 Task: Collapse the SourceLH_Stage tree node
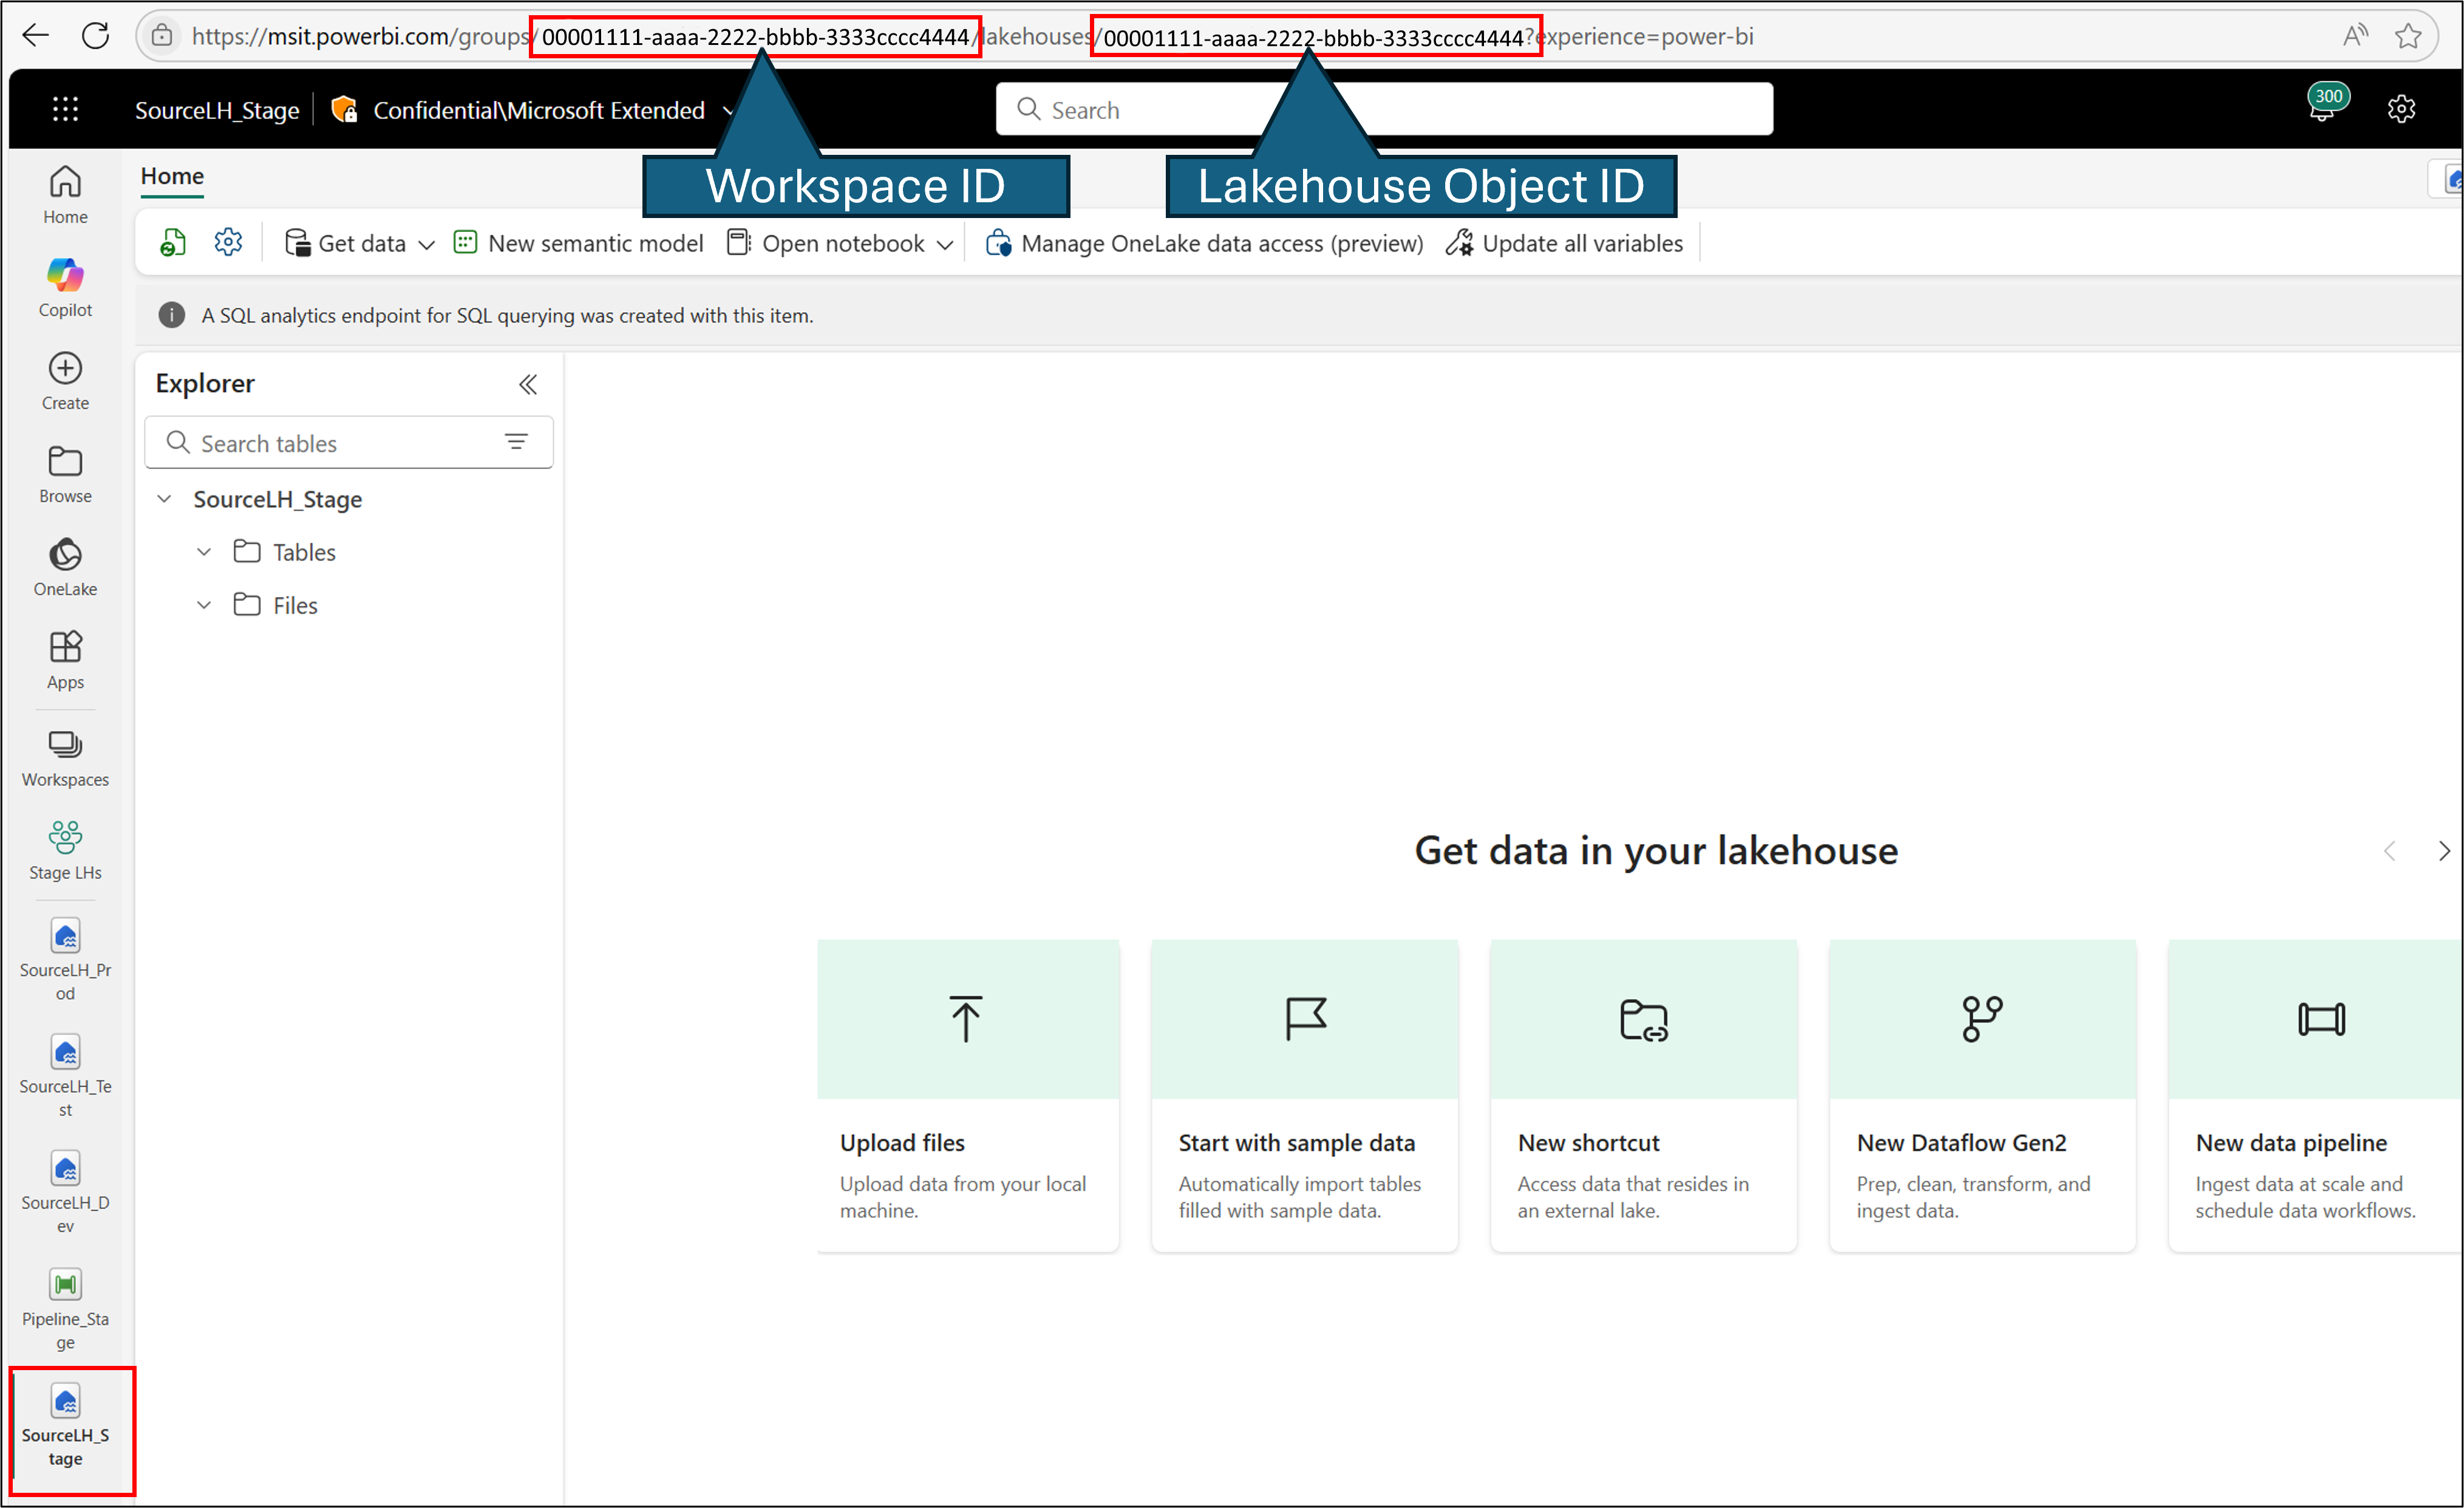[x=165, y=499]
